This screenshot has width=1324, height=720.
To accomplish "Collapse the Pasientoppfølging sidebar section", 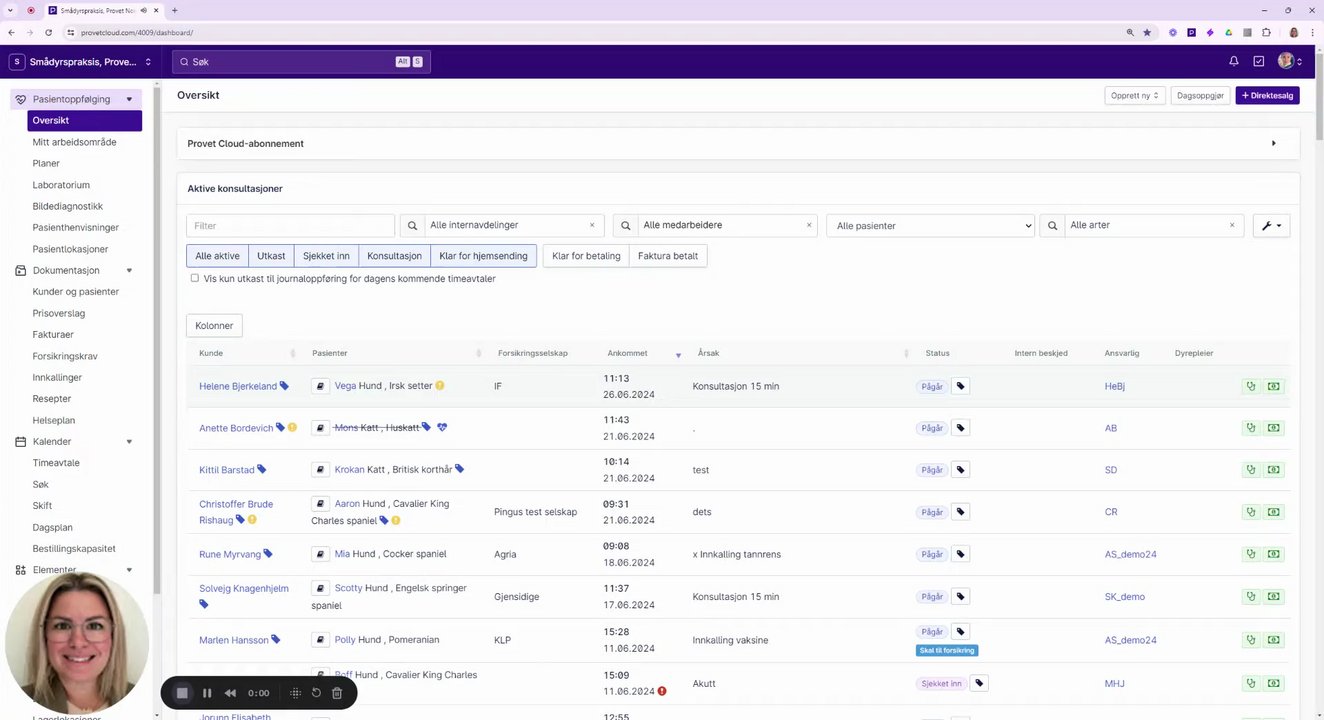I will (129, 99).
